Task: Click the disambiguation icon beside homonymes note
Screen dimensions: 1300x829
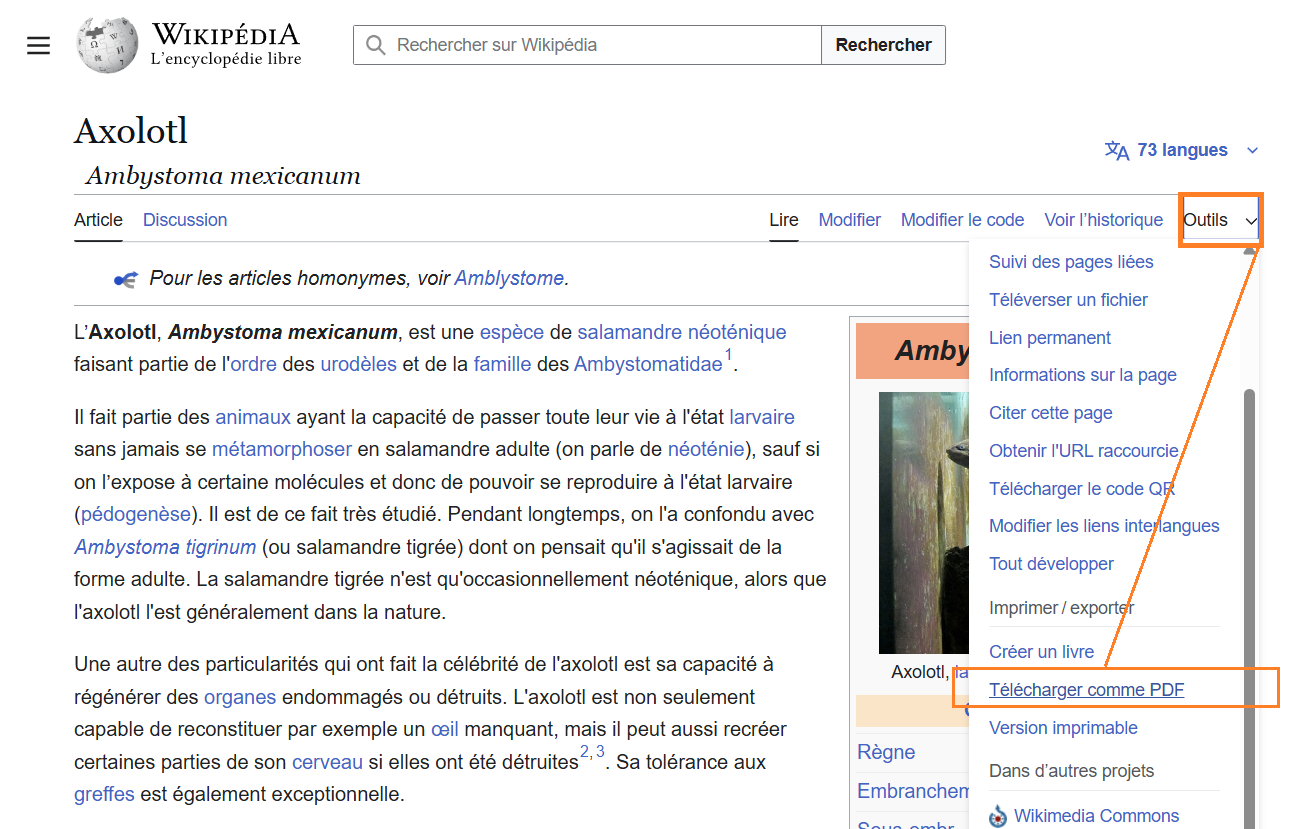Action: (125, 279)
